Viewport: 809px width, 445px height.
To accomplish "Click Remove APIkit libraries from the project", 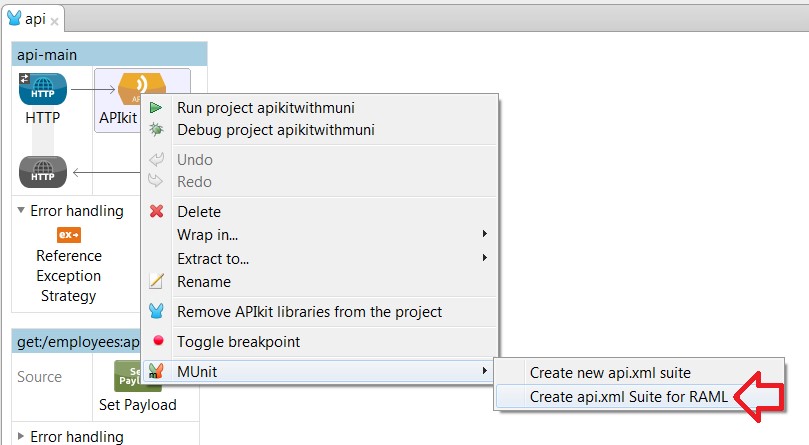I will (309, 311).
